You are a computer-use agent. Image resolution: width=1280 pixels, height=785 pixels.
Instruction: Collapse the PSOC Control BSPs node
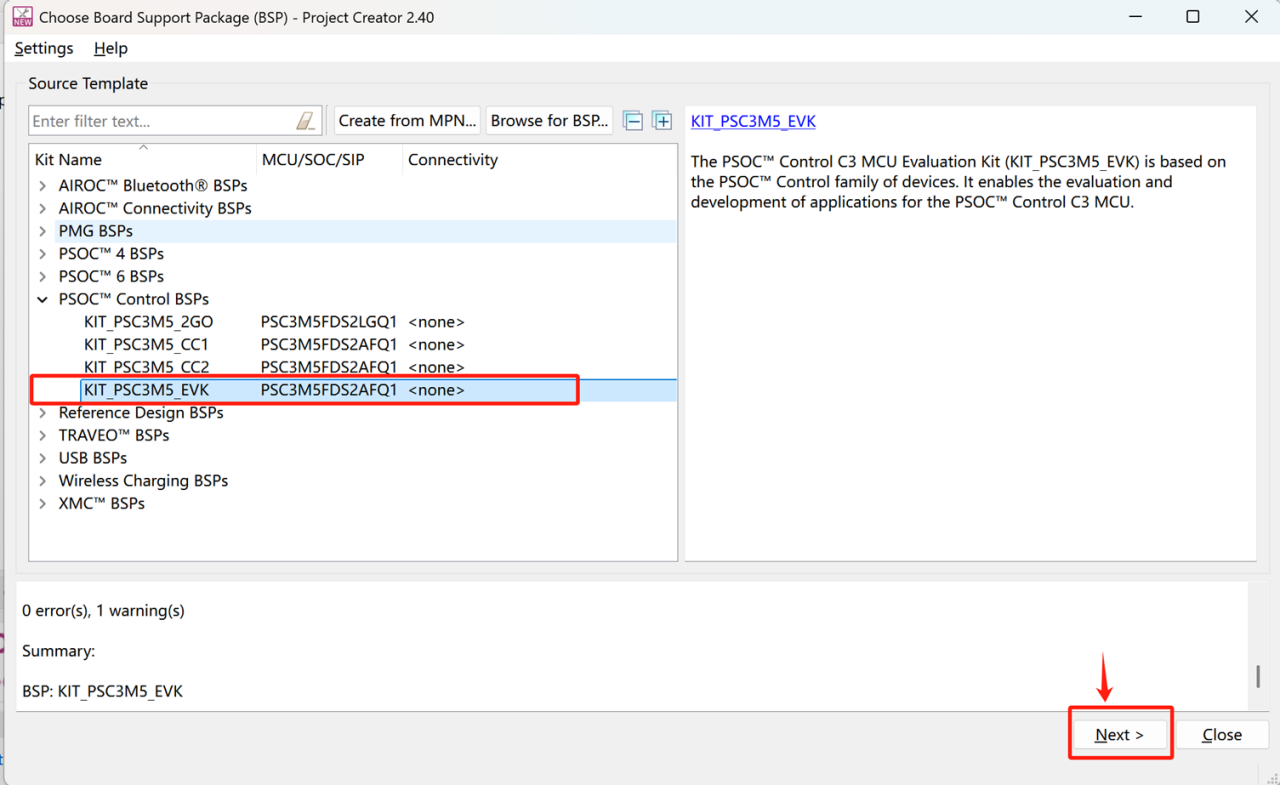[x=42, y=299]
